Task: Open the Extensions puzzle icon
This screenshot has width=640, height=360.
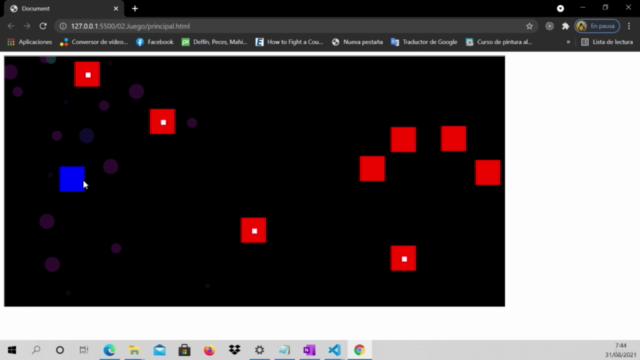Action: click(x=565, y=26)
